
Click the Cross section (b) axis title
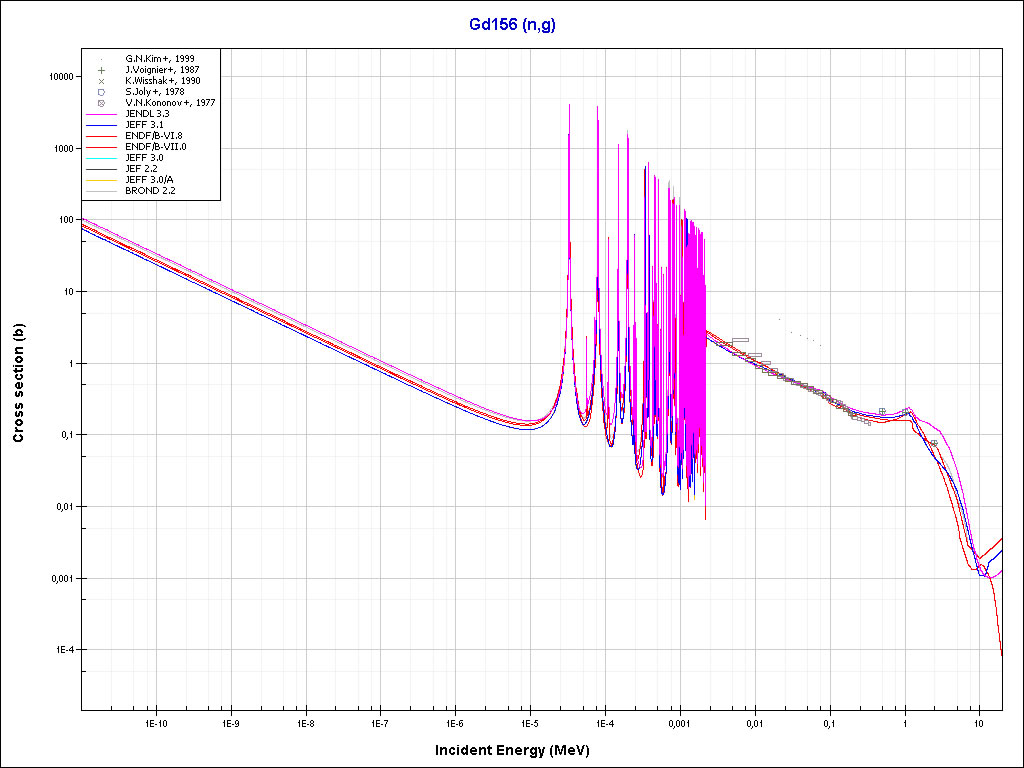pos(18,384)
